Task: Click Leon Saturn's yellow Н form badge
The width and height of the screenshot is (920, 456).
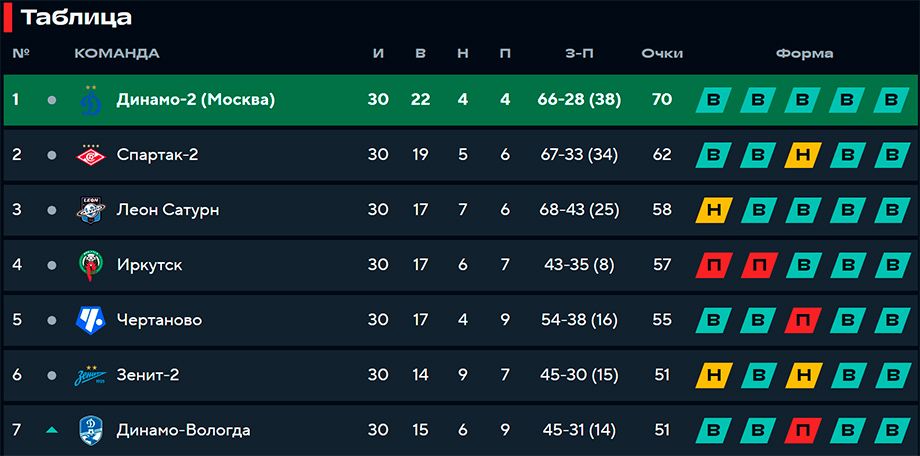Action: pyautogui.click(x=714, y=210)
